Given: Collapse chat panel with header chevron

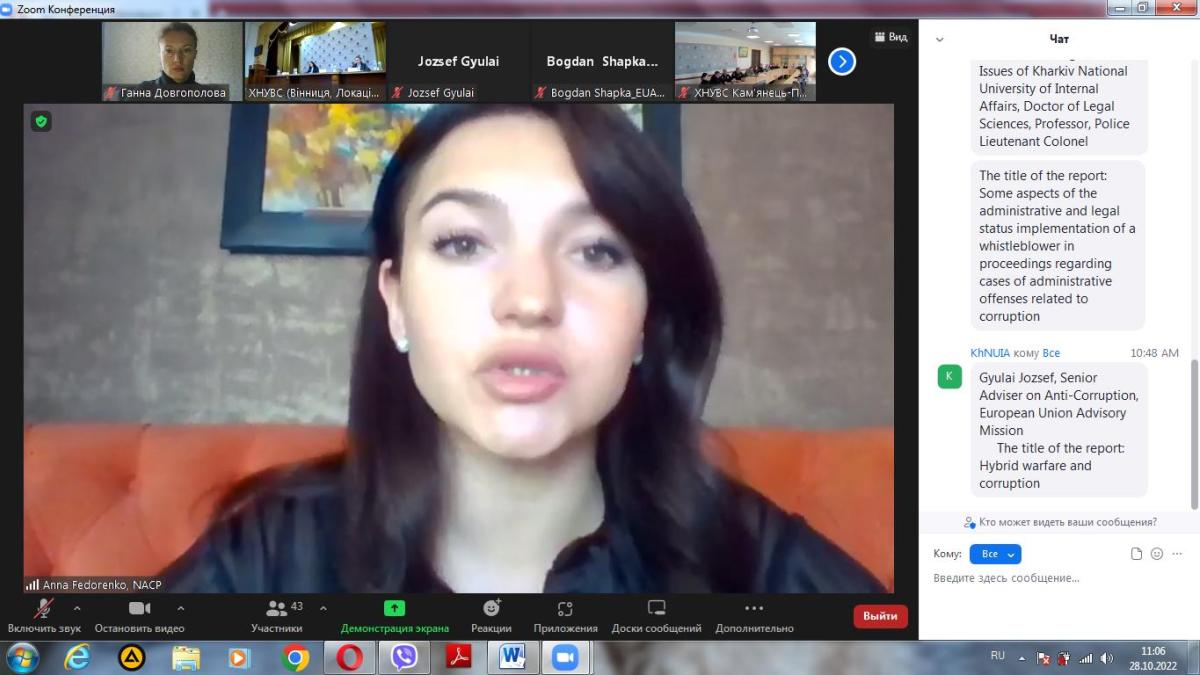Looking at the screenshot, I should [x=939, y=40].
